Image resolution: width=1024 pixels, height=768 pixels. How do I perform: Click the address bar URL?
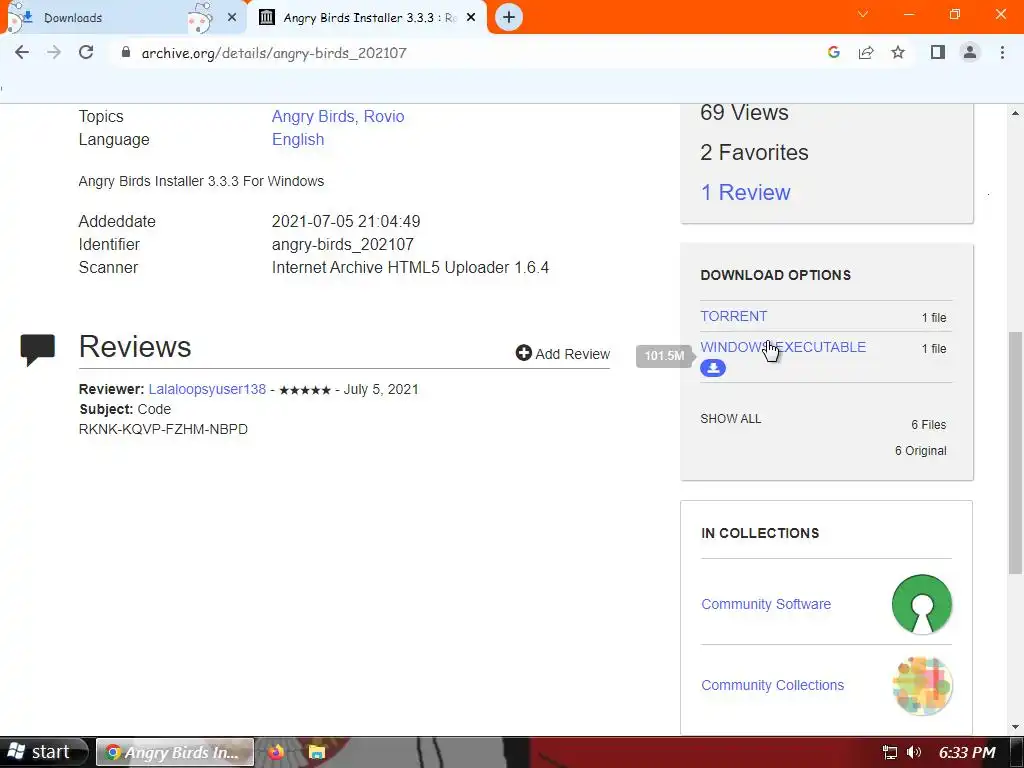(274, 53)
